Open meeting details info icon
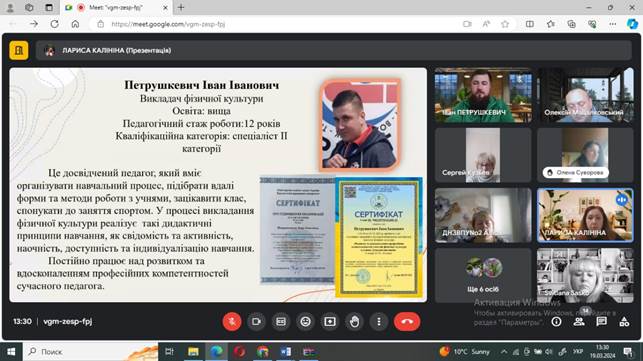Image resolution: width=643 pixels, height=361 pixels. click(556, 322)
